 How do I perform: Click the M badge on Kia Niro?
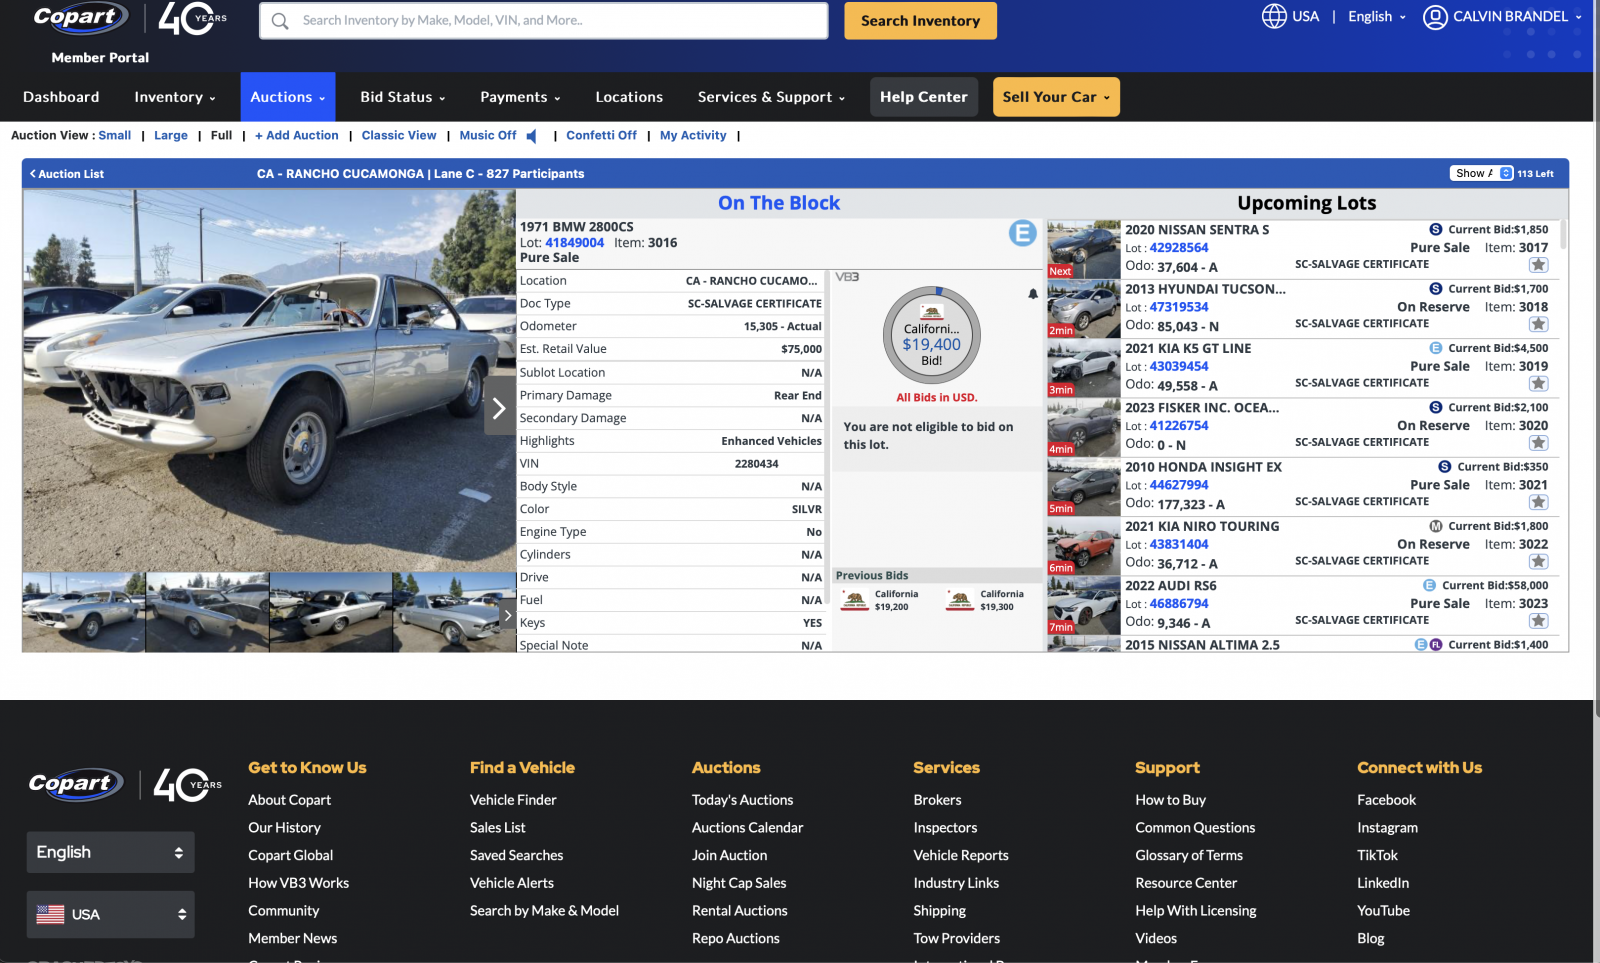(x=1435, y=526)
